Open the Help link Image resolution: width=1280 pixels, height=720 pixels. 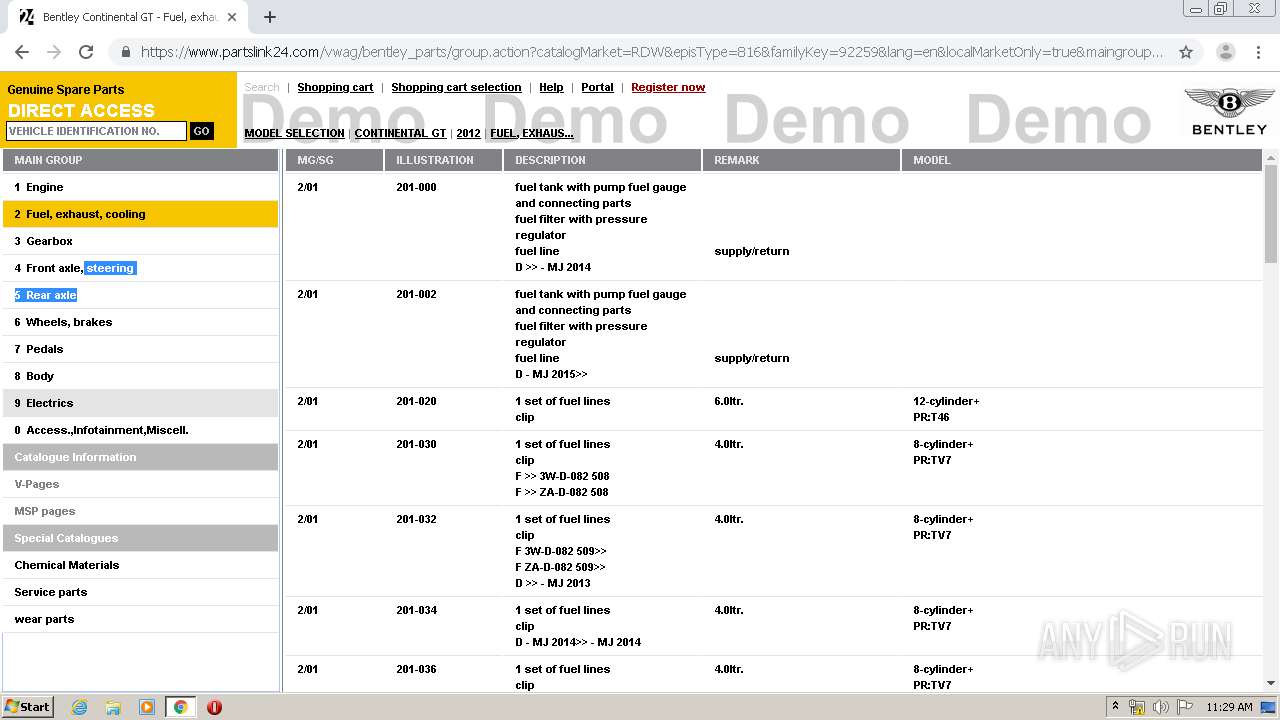tap(551, 87)
